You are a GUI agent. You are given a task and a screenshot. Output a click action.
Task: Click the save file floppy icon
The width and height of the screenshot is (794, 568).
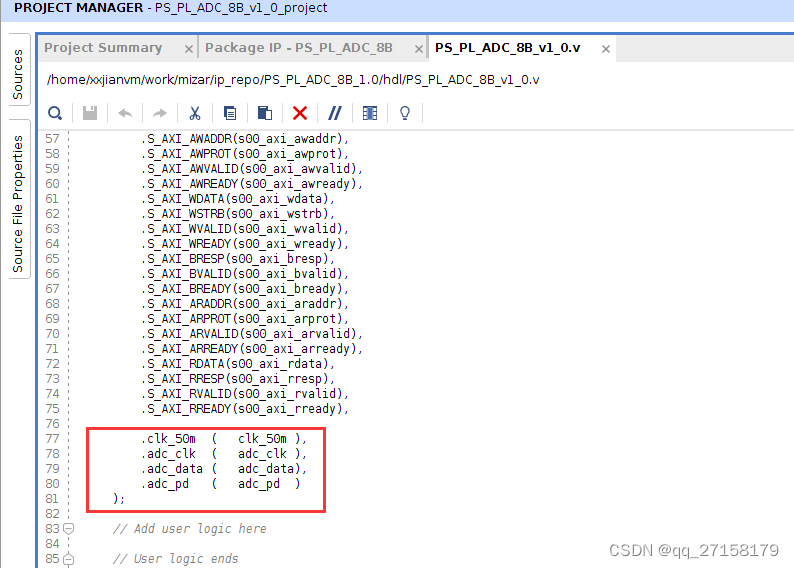[90, 113]
